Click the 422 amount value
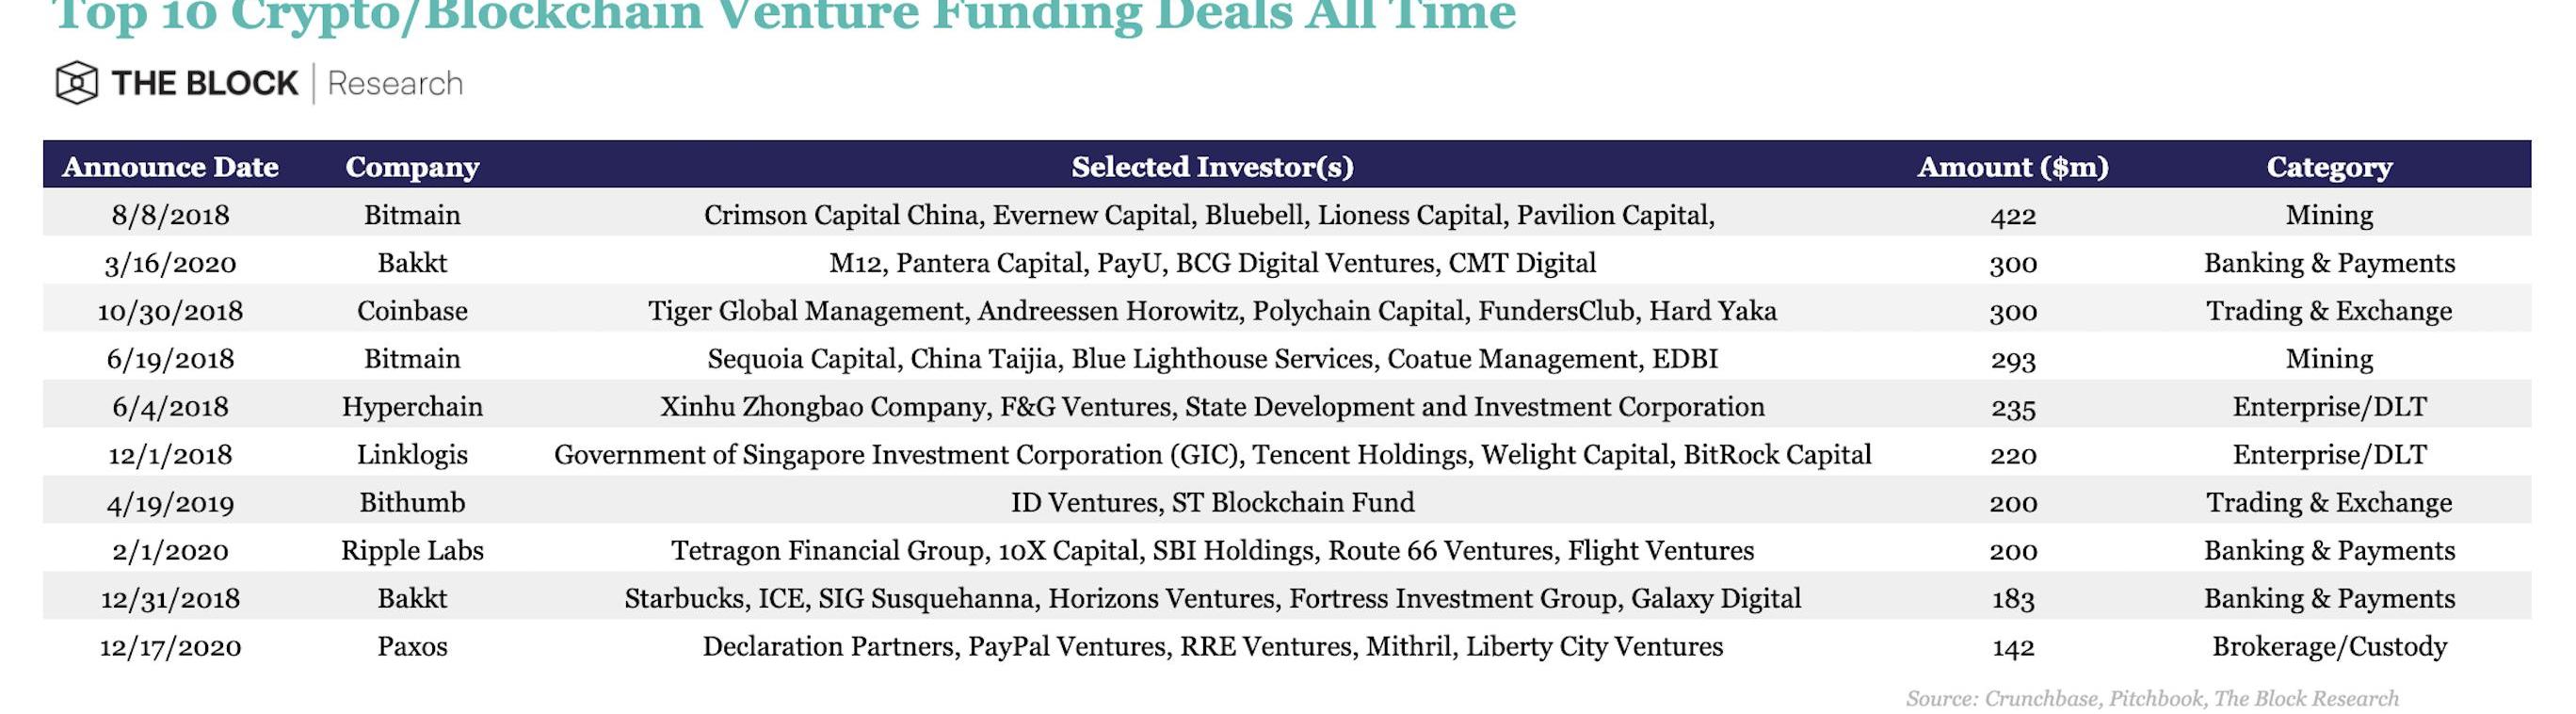The height and width of the screenshot is (714, 2576). coord(2013,215)
